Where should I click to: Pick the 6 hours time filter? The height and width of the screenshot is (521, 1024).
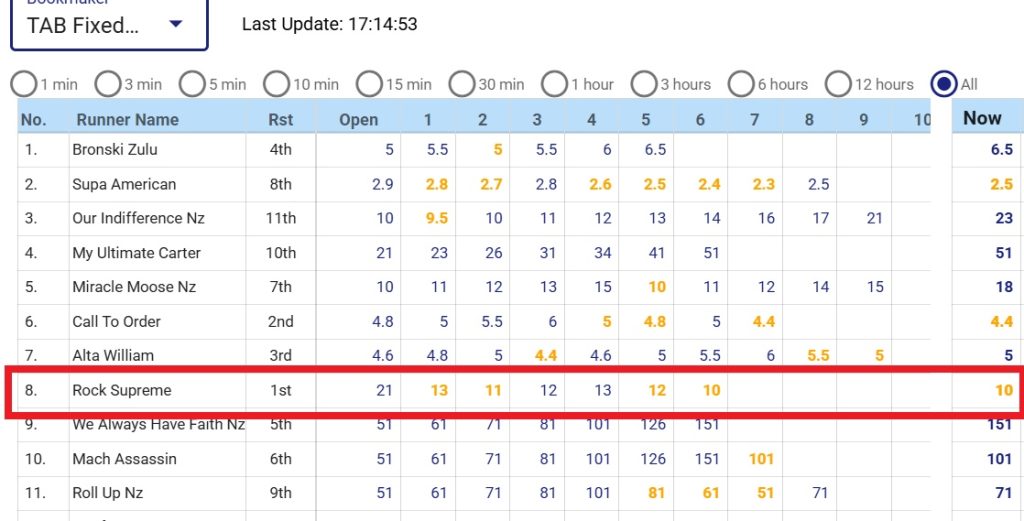[x=741, y=84]
